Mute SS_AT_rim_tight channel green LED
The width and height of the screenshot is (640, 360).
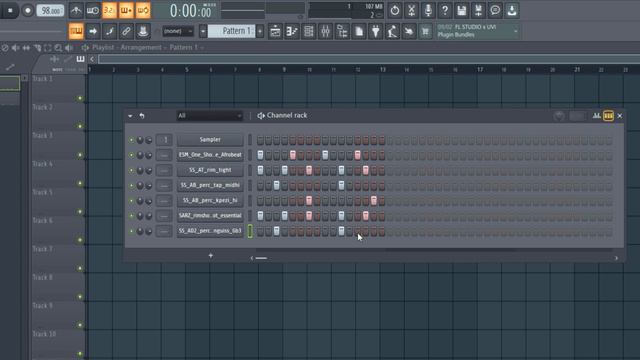coord(131,170)
